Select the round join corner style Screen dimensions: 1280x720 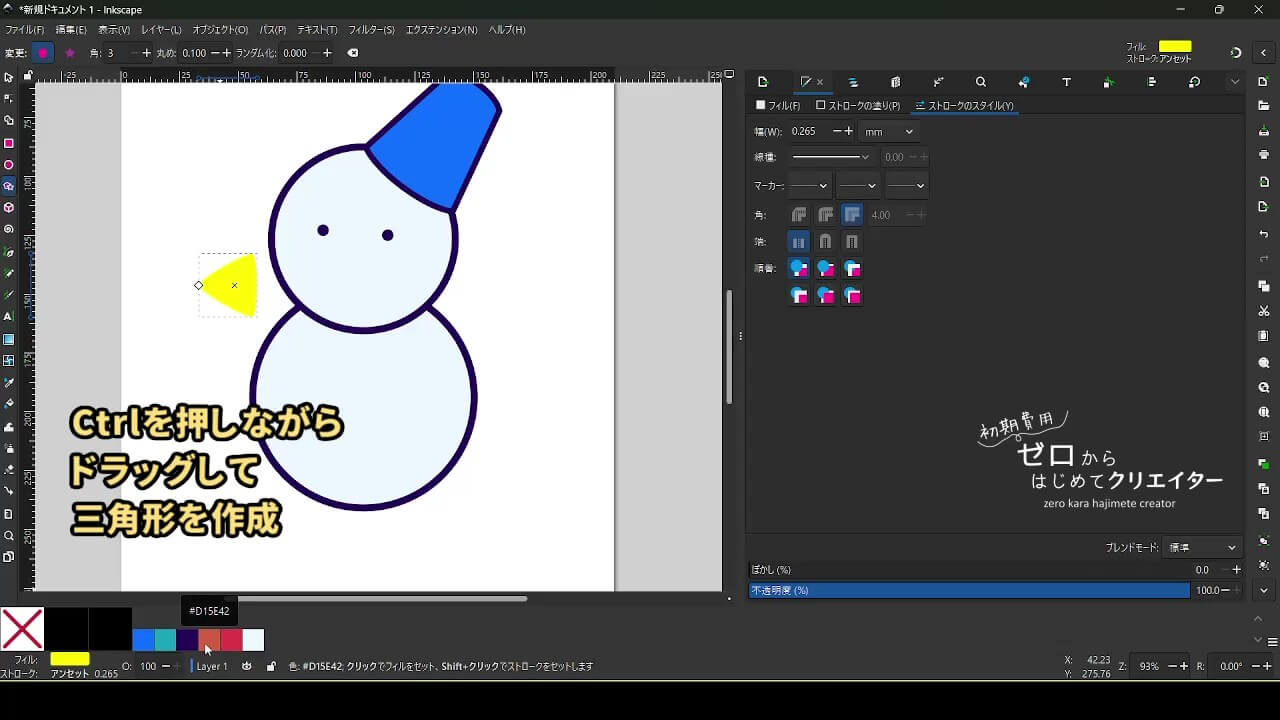point(825,215)
